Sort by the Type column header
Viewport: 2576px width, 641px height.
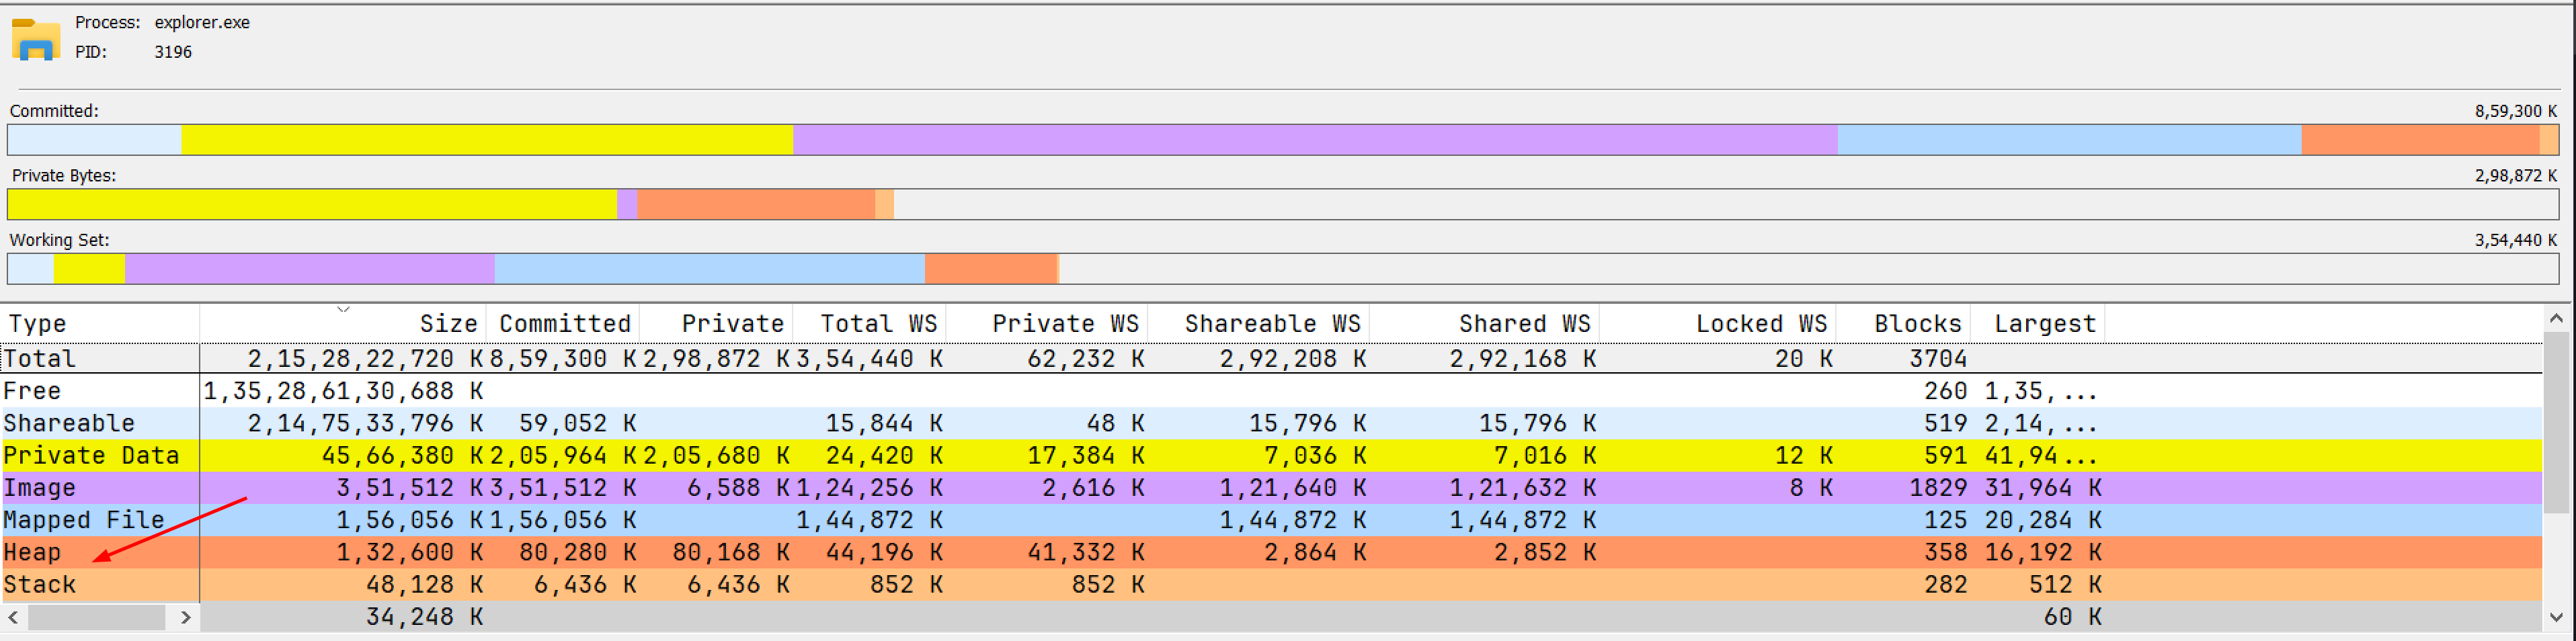tap(100, 324)
